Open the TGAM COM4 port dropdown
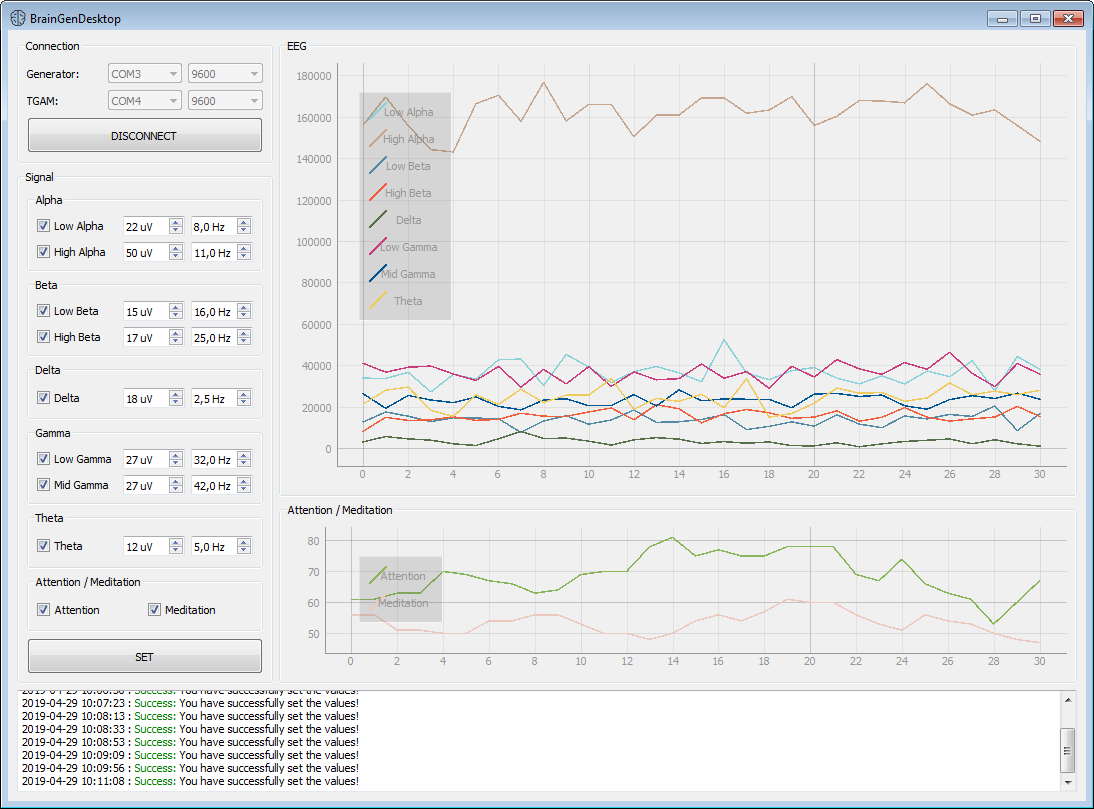Image resolution: width=1094 pixels, height=809 pixels. point(144,101)
